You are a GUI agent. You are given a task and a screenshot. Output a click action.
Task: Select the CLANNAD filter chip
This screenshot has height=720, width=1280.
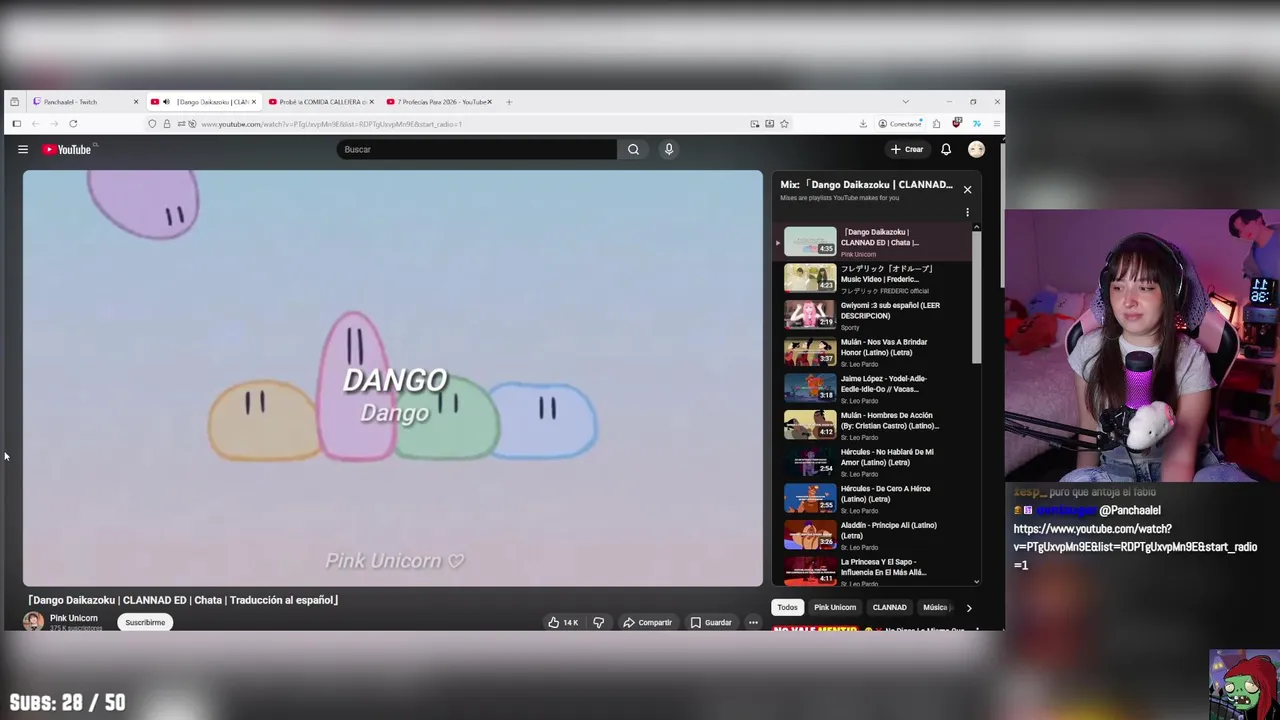(x=889, y=607)
